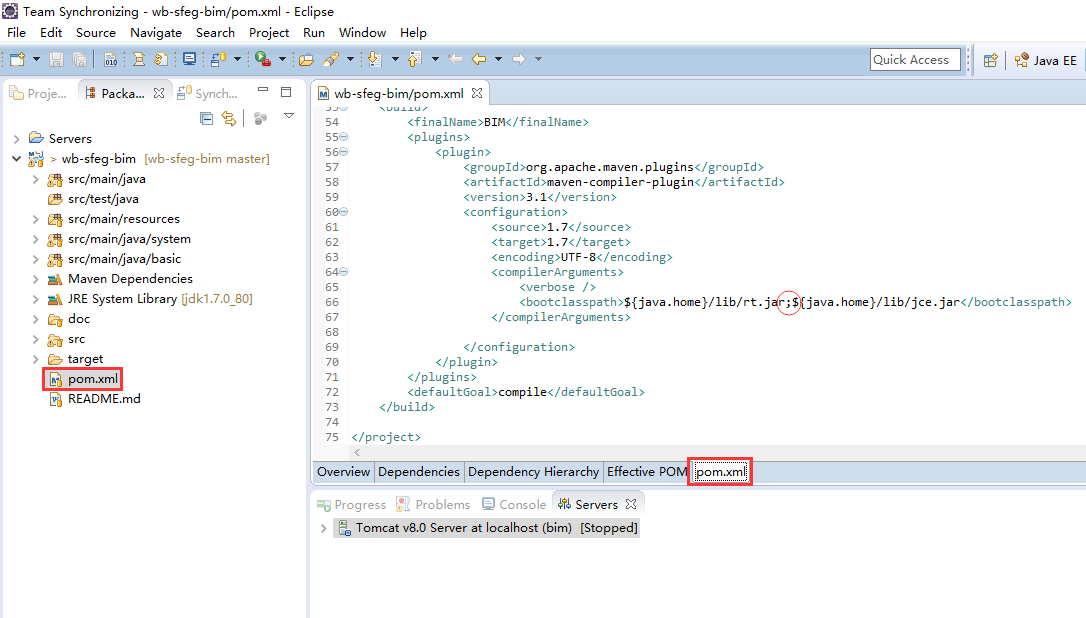Open the New wizard dropdown arrow

click(x=36, y=60)
